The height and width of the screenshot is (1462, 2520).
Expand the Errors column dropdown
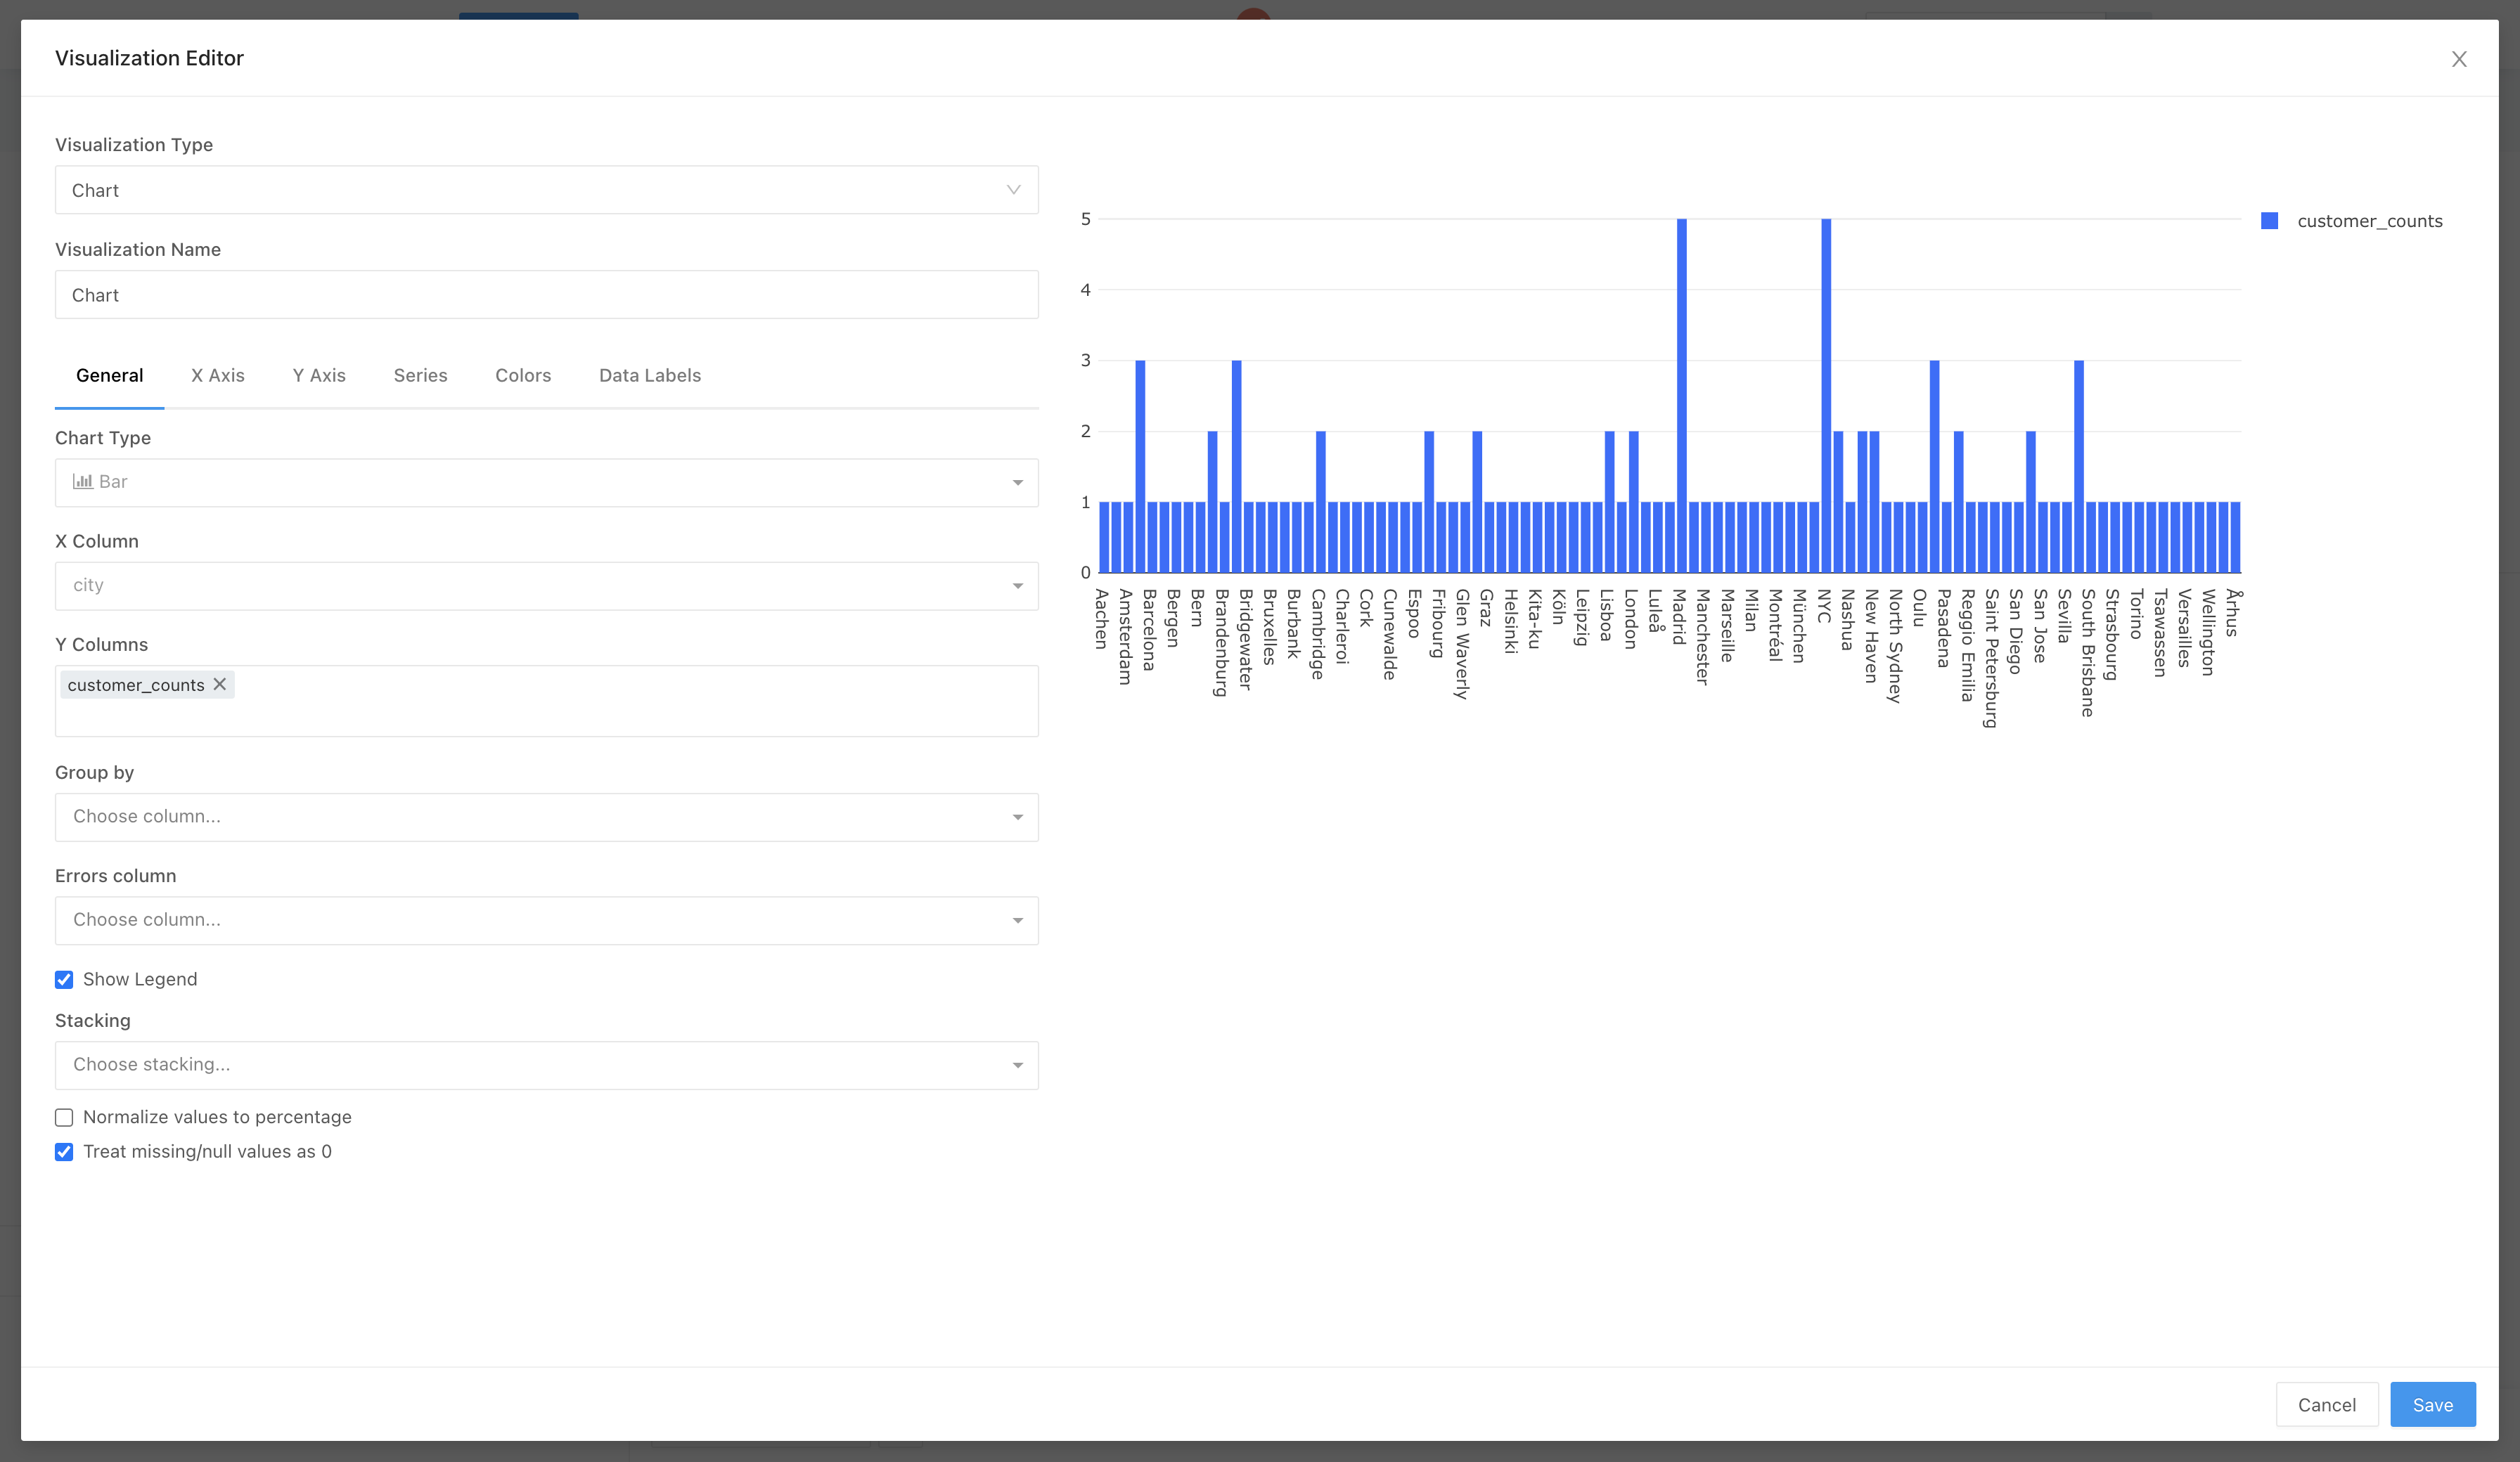(546, 920)
